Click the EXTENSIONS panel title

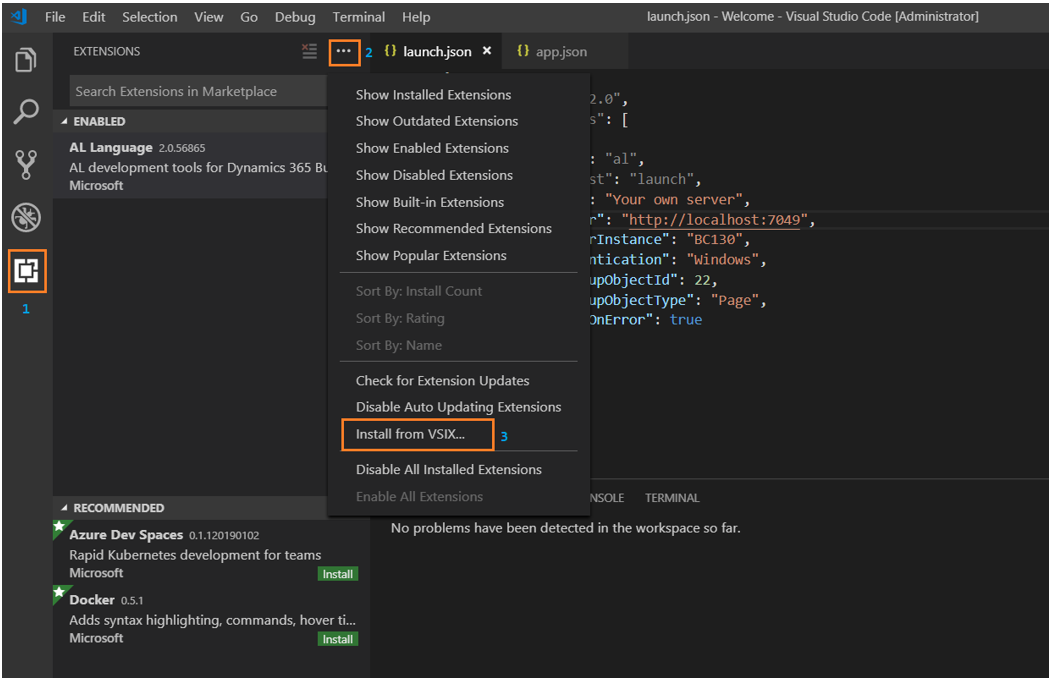click(x=107, y=52)
